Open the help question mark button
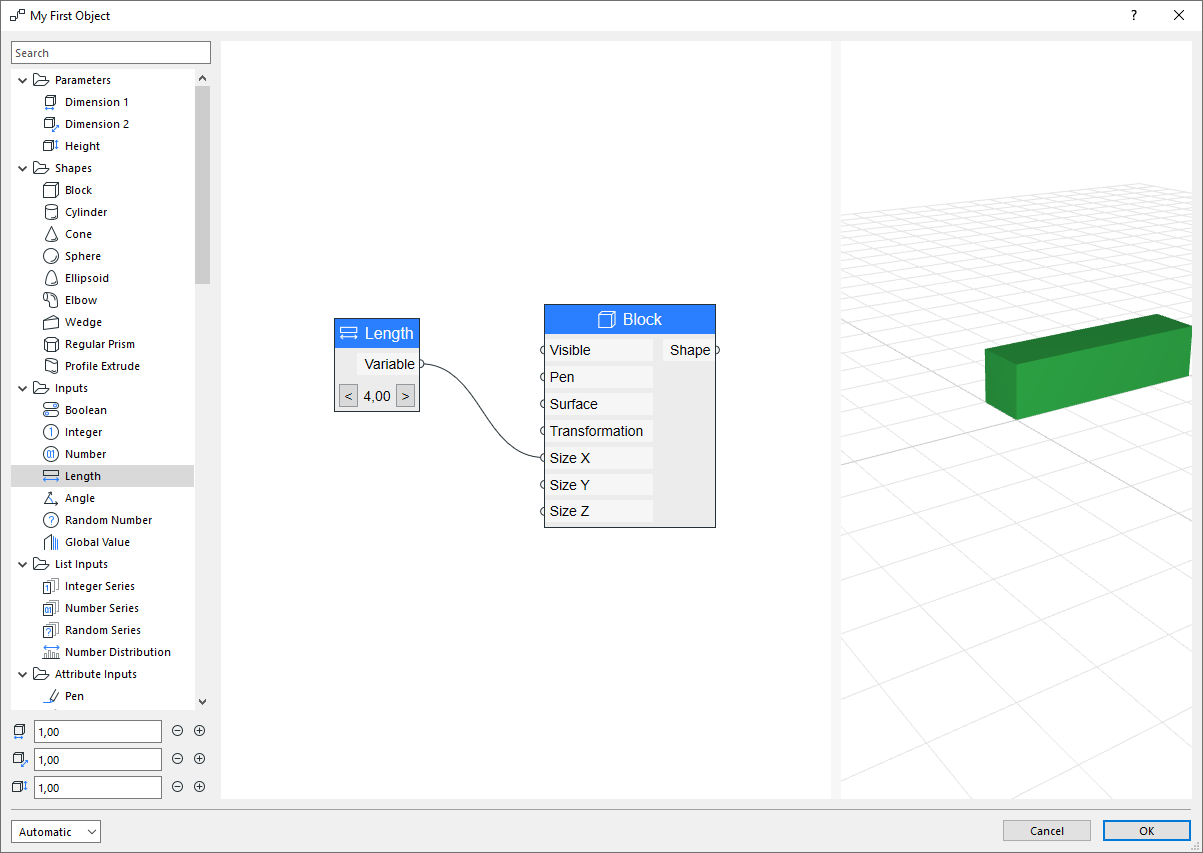The image size is (1203, 853). point(1134,15)
